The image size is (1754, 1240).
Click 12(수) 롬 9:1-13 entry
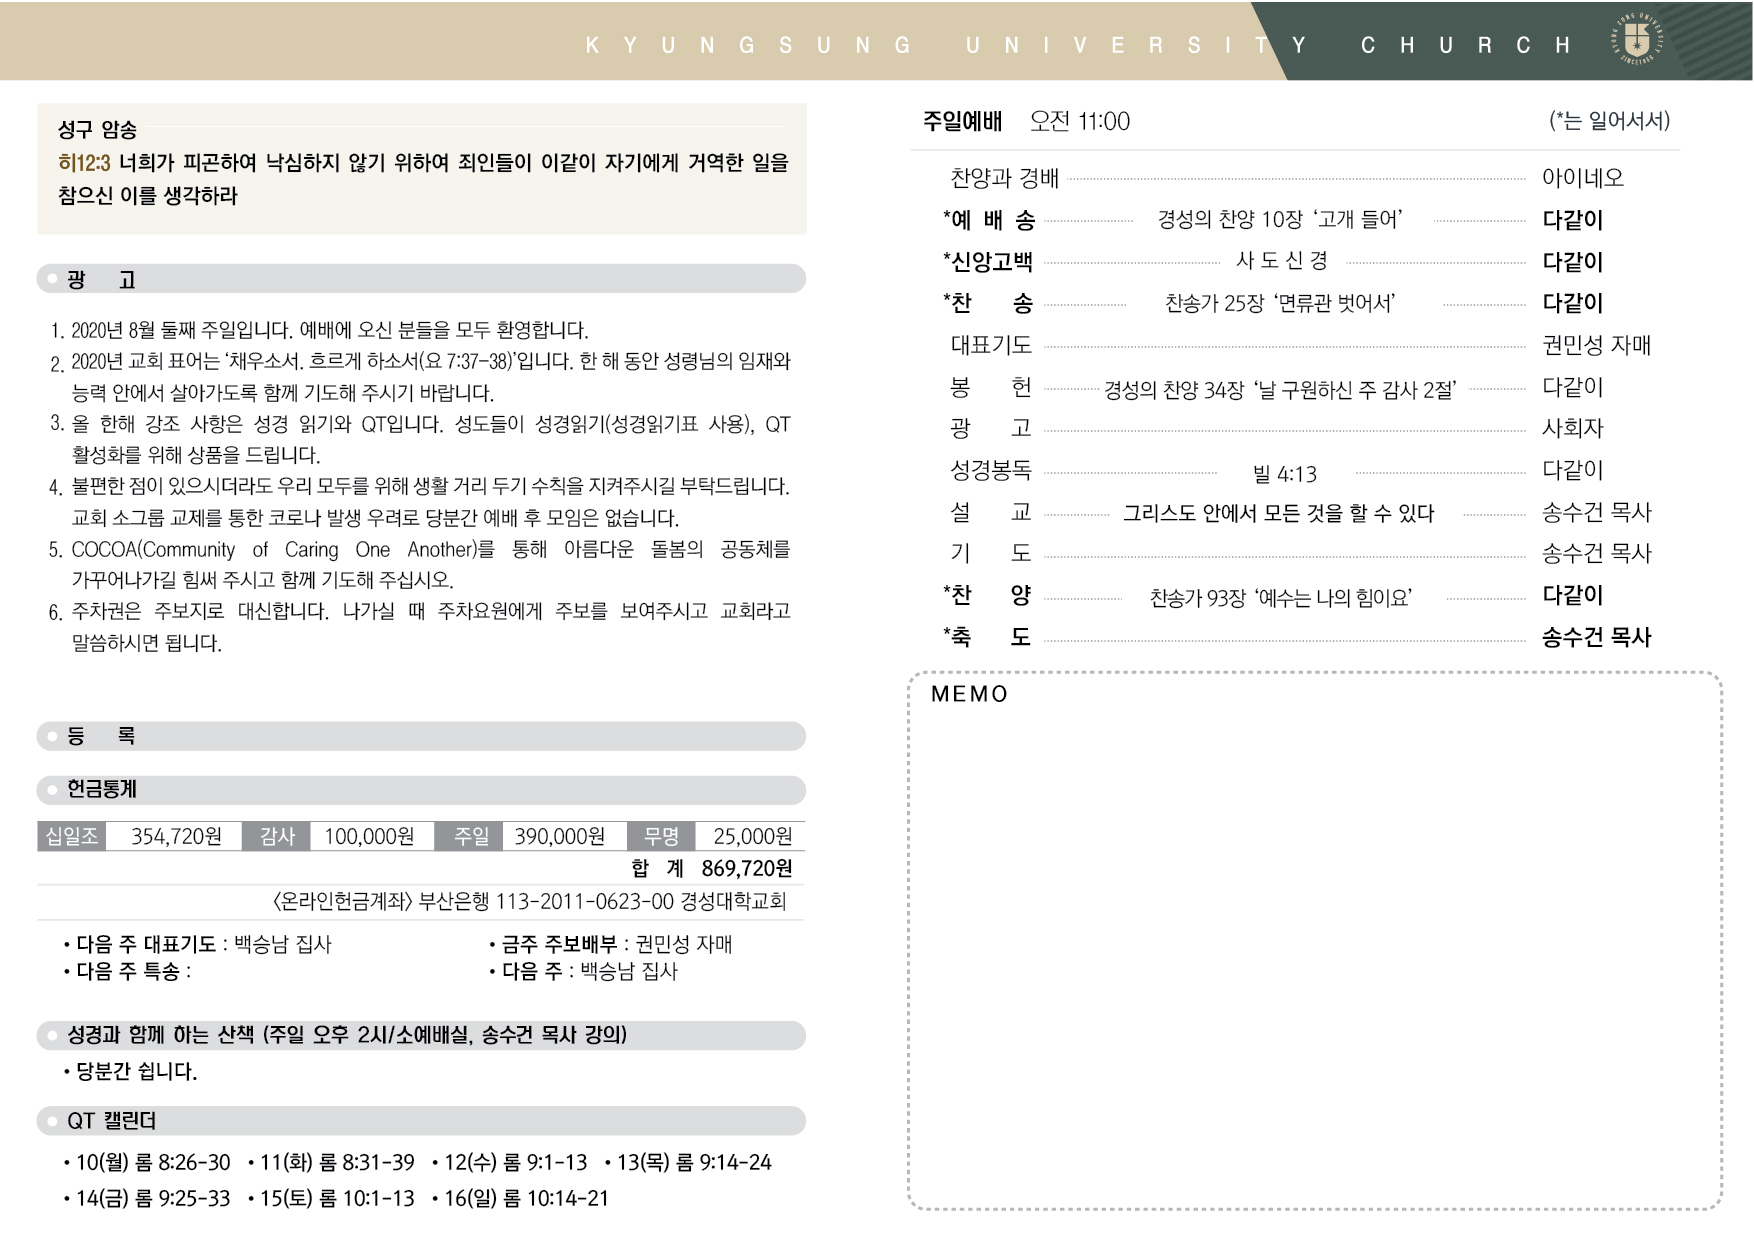[x=510, y=1162]
